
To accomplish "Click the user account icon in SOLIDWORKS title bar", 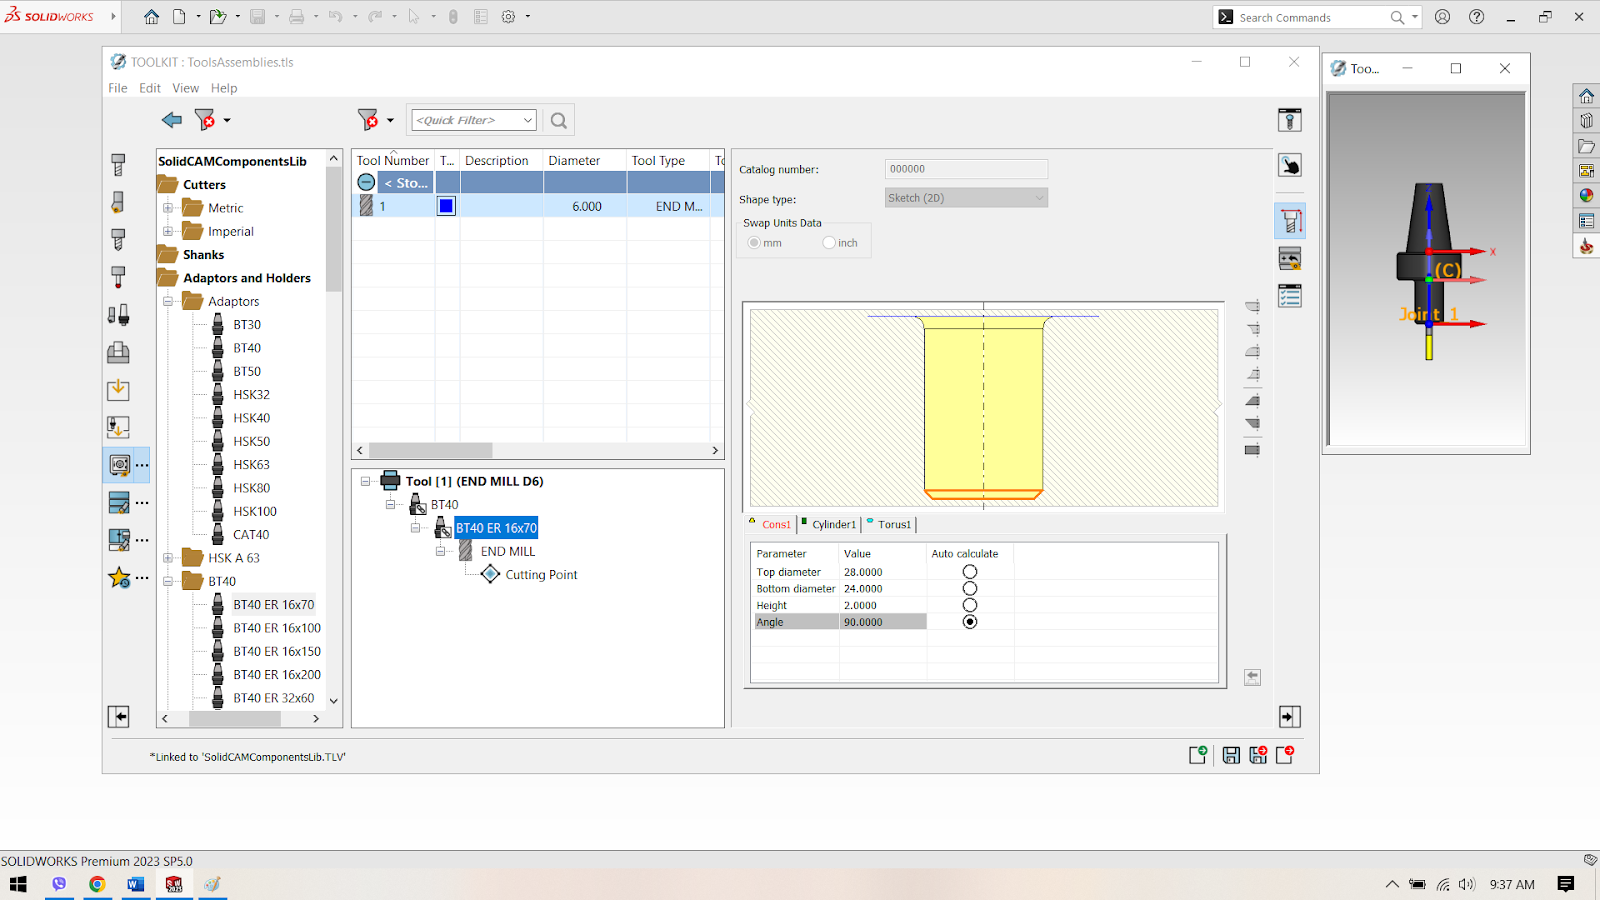I will pos(1442,17).
